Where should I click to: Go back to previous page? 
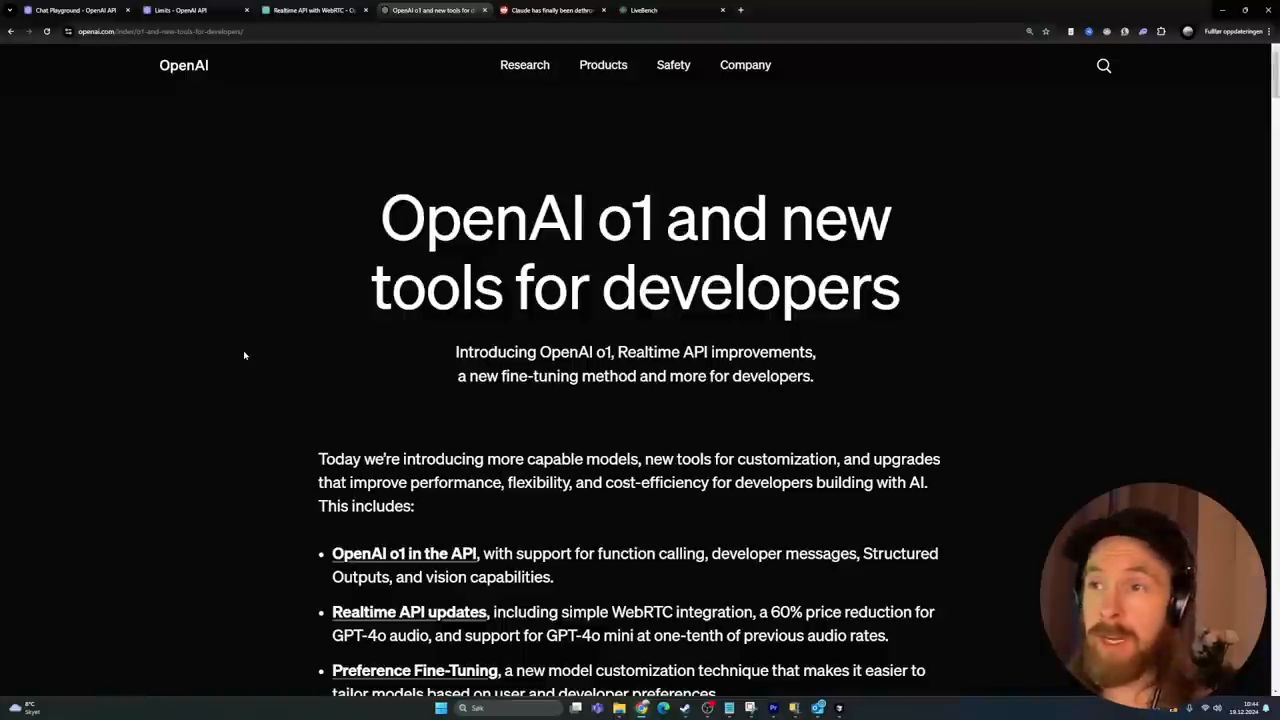11,31
